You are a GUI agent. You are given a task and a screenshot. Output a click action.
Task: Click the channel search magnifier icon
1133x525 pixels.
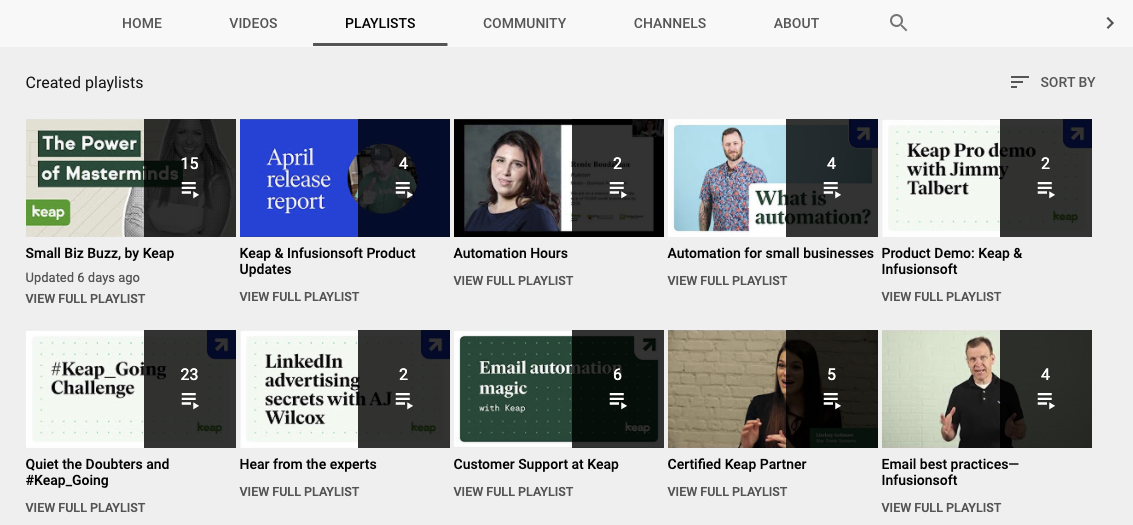tap(898, 23)
